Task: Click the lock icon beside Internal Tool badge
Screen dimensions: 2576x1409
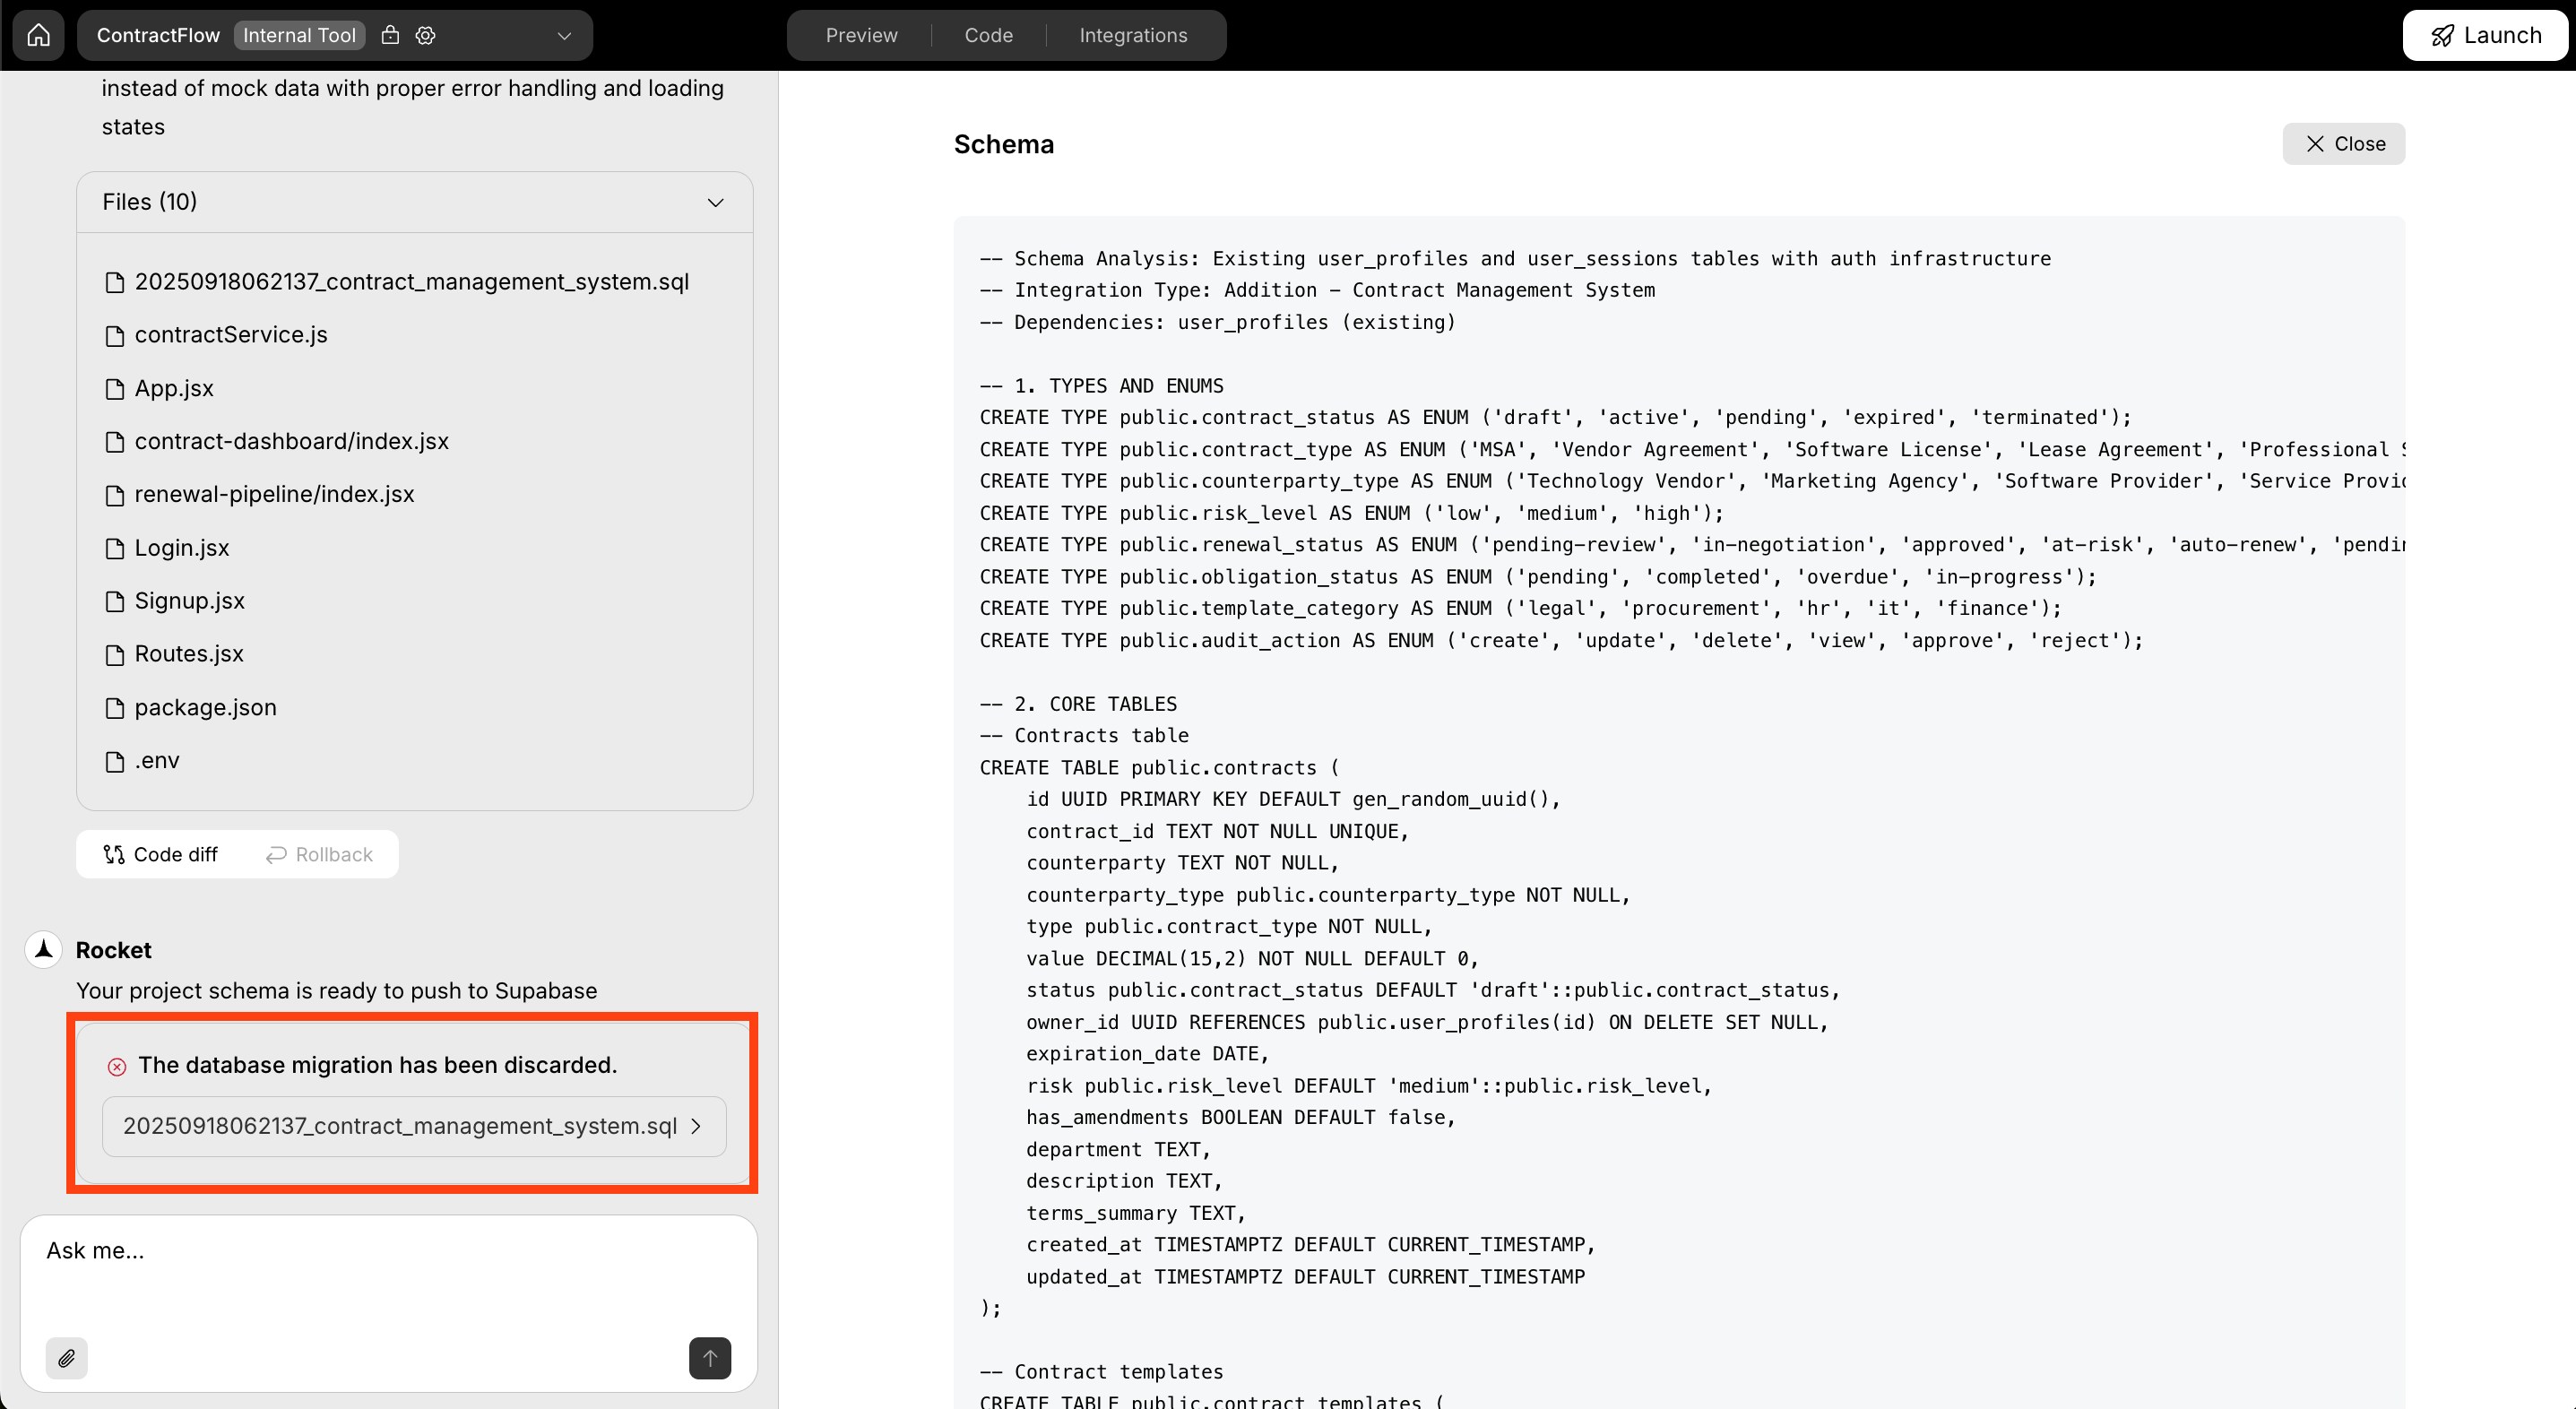Action: [390, 34]
